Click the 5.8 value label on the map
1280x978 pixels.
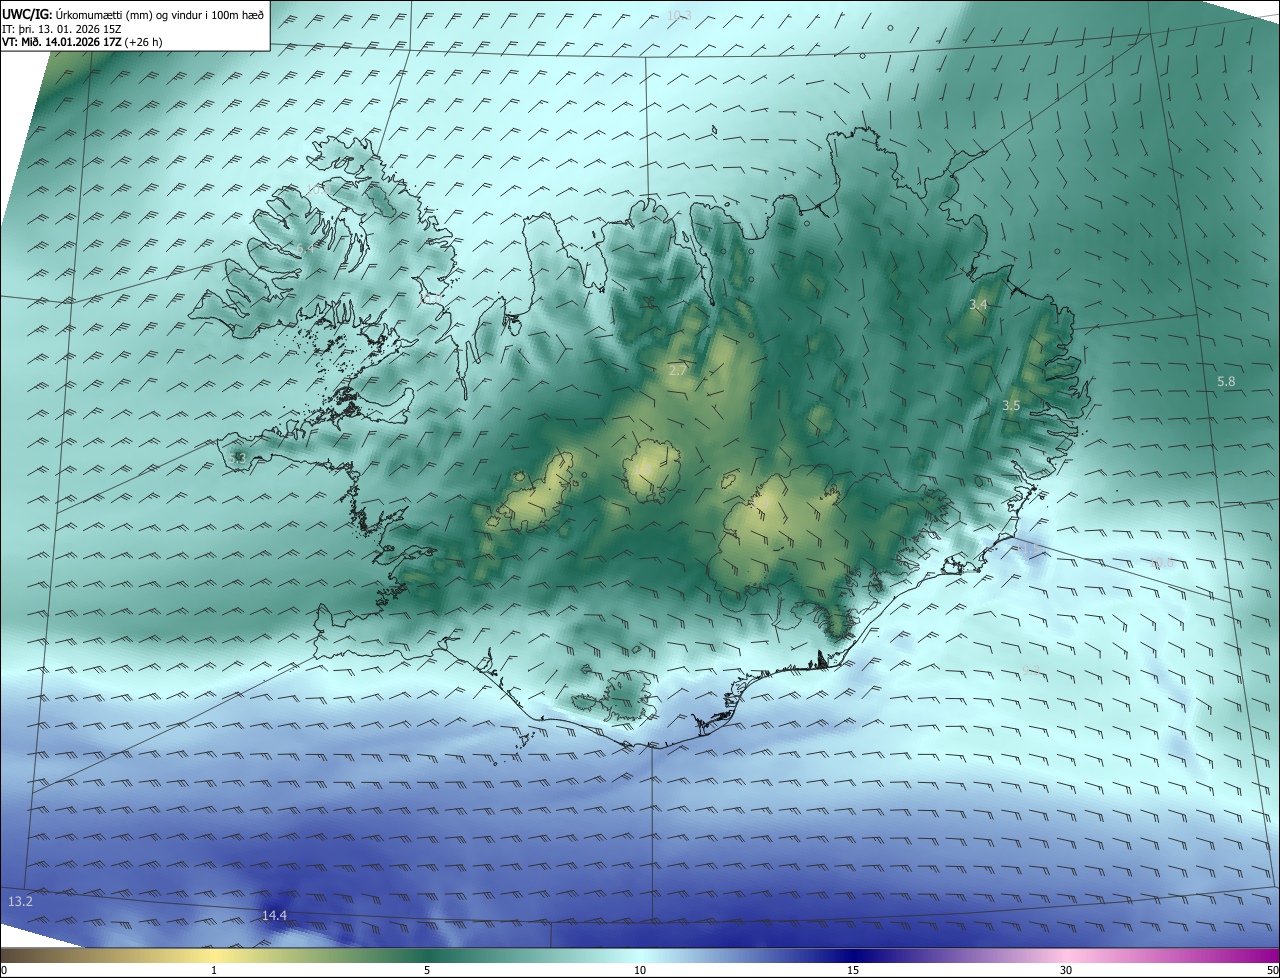[x=1226, y=382]
